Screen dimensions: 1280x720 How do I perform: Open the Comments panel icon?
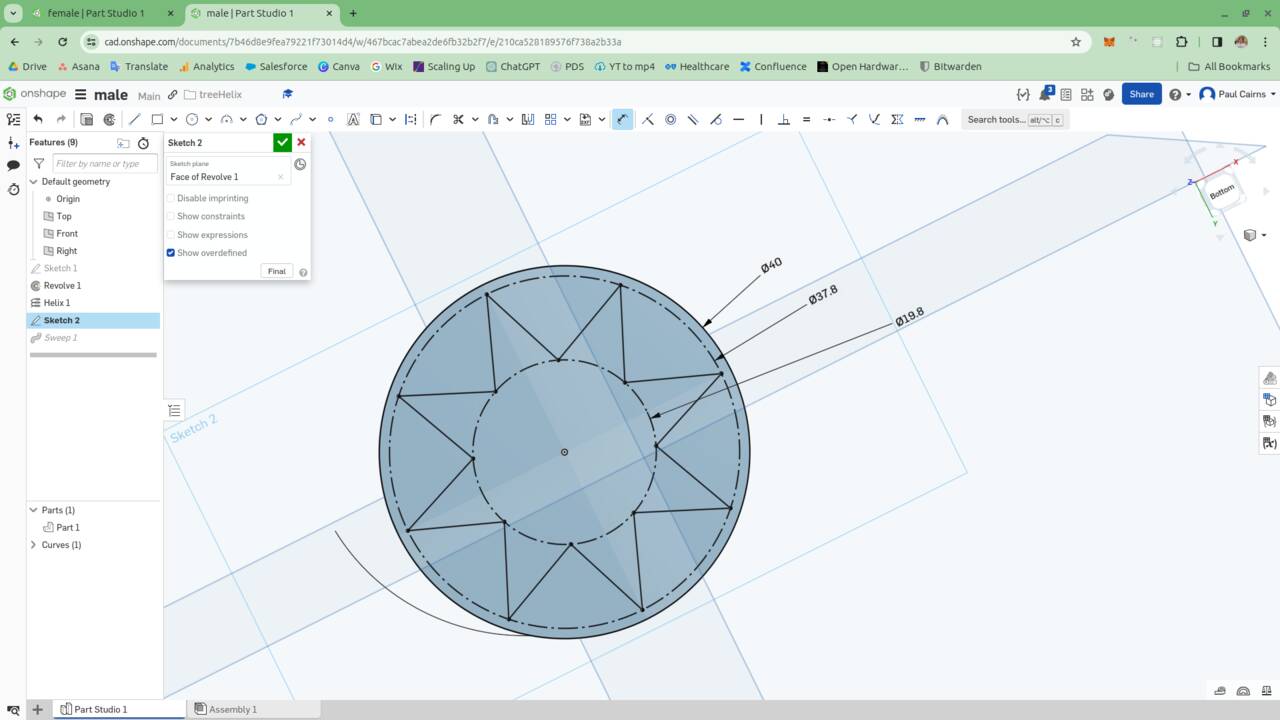pyautogui.click(x=13, y=165)
